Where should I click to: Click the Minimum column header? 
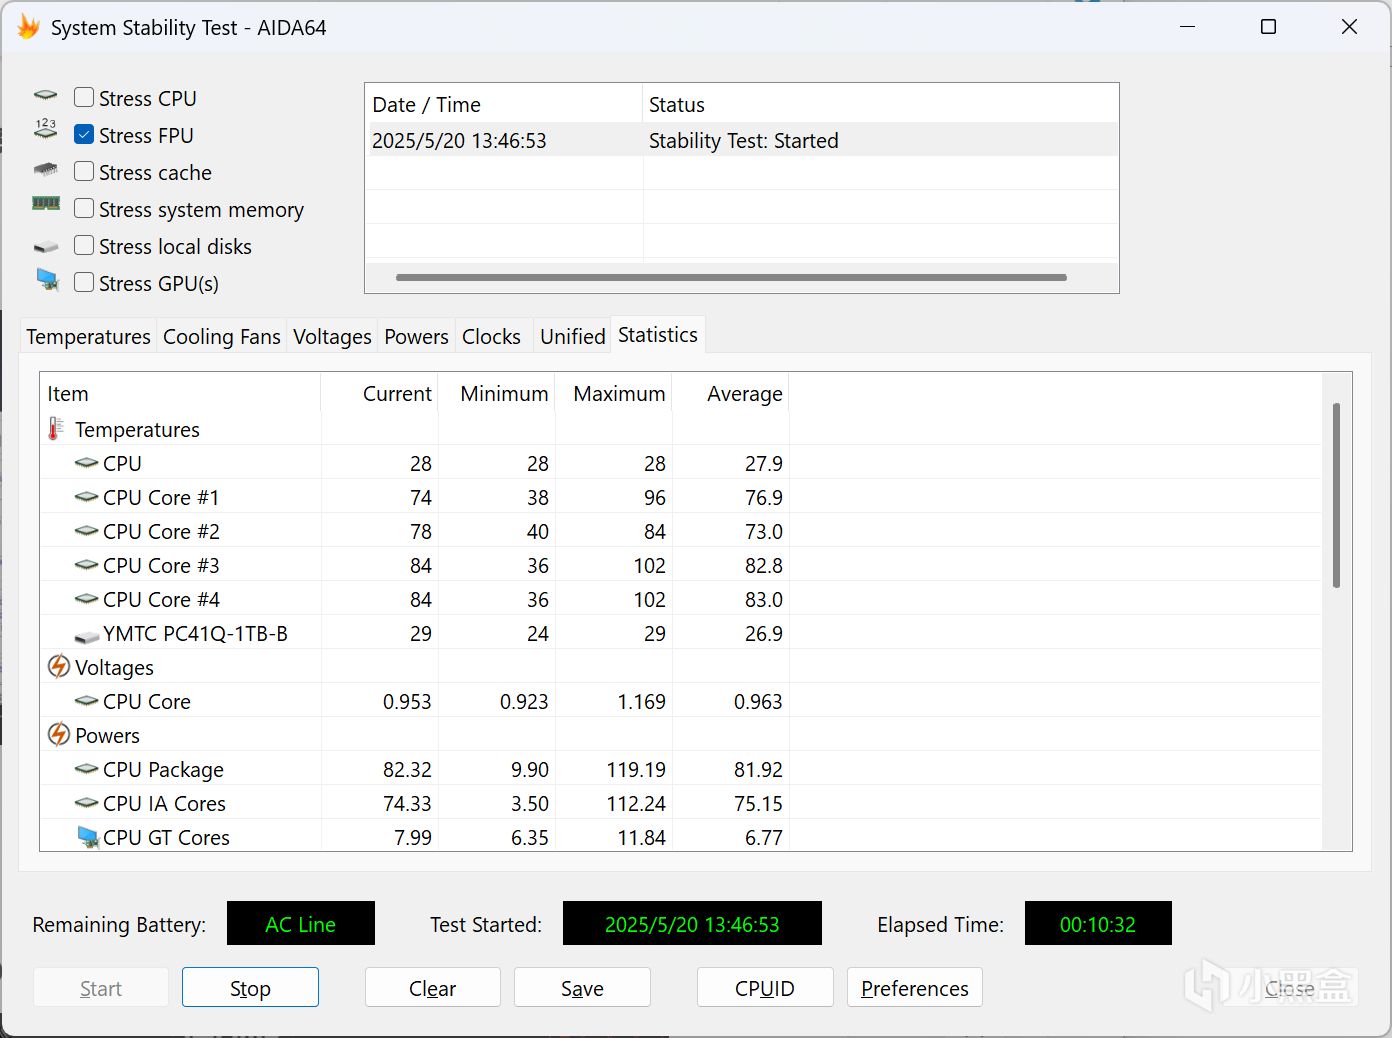point(497,393)
